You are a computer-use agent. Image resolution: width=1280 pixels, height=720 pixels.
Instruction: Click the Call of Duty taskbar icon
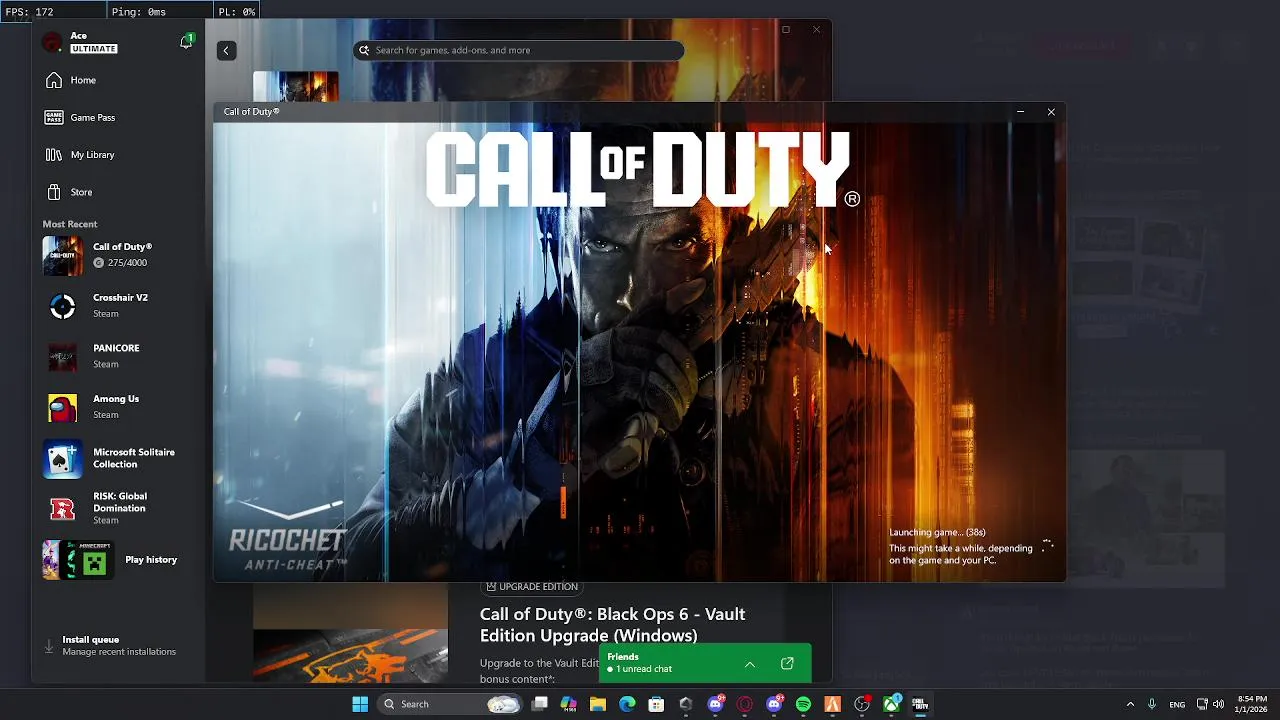tap(920, 704)
